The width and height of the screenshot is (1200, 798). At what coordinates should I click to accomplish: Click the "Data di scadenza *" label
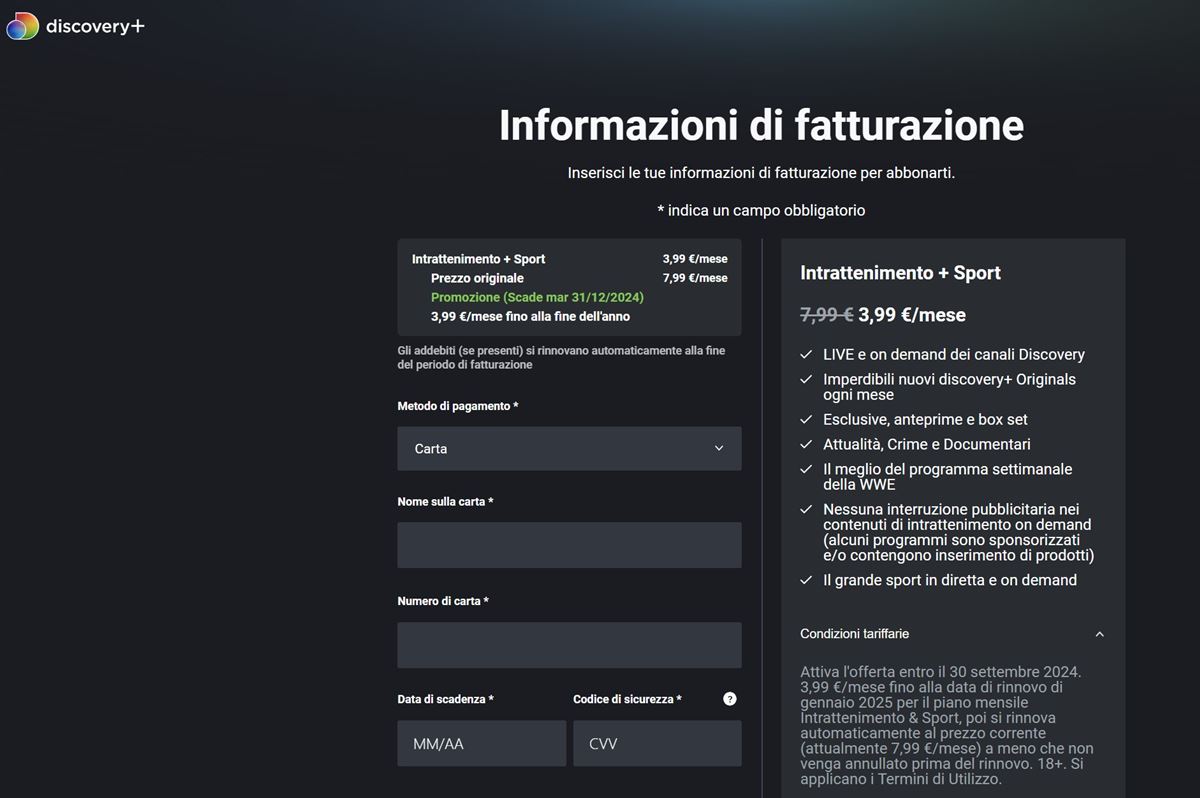pyautogui.click(x=445, y=700)
